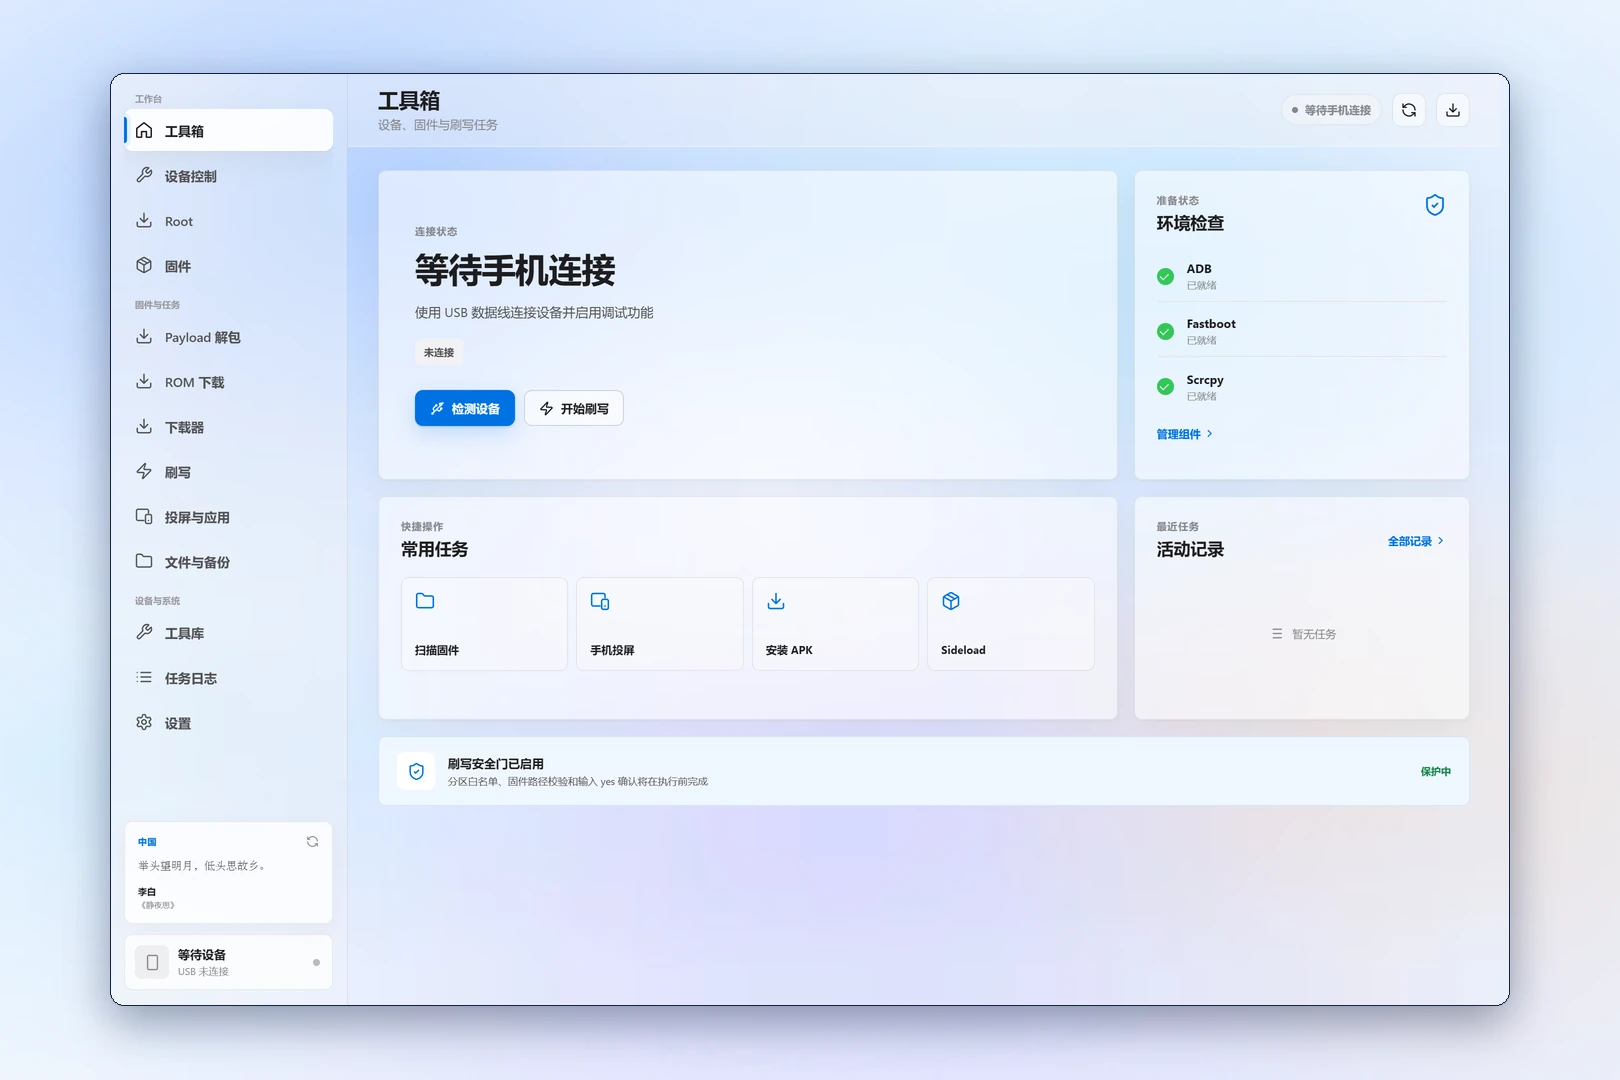
Task: Open the 安装 APK quick task card
Action: pos(835,624)
